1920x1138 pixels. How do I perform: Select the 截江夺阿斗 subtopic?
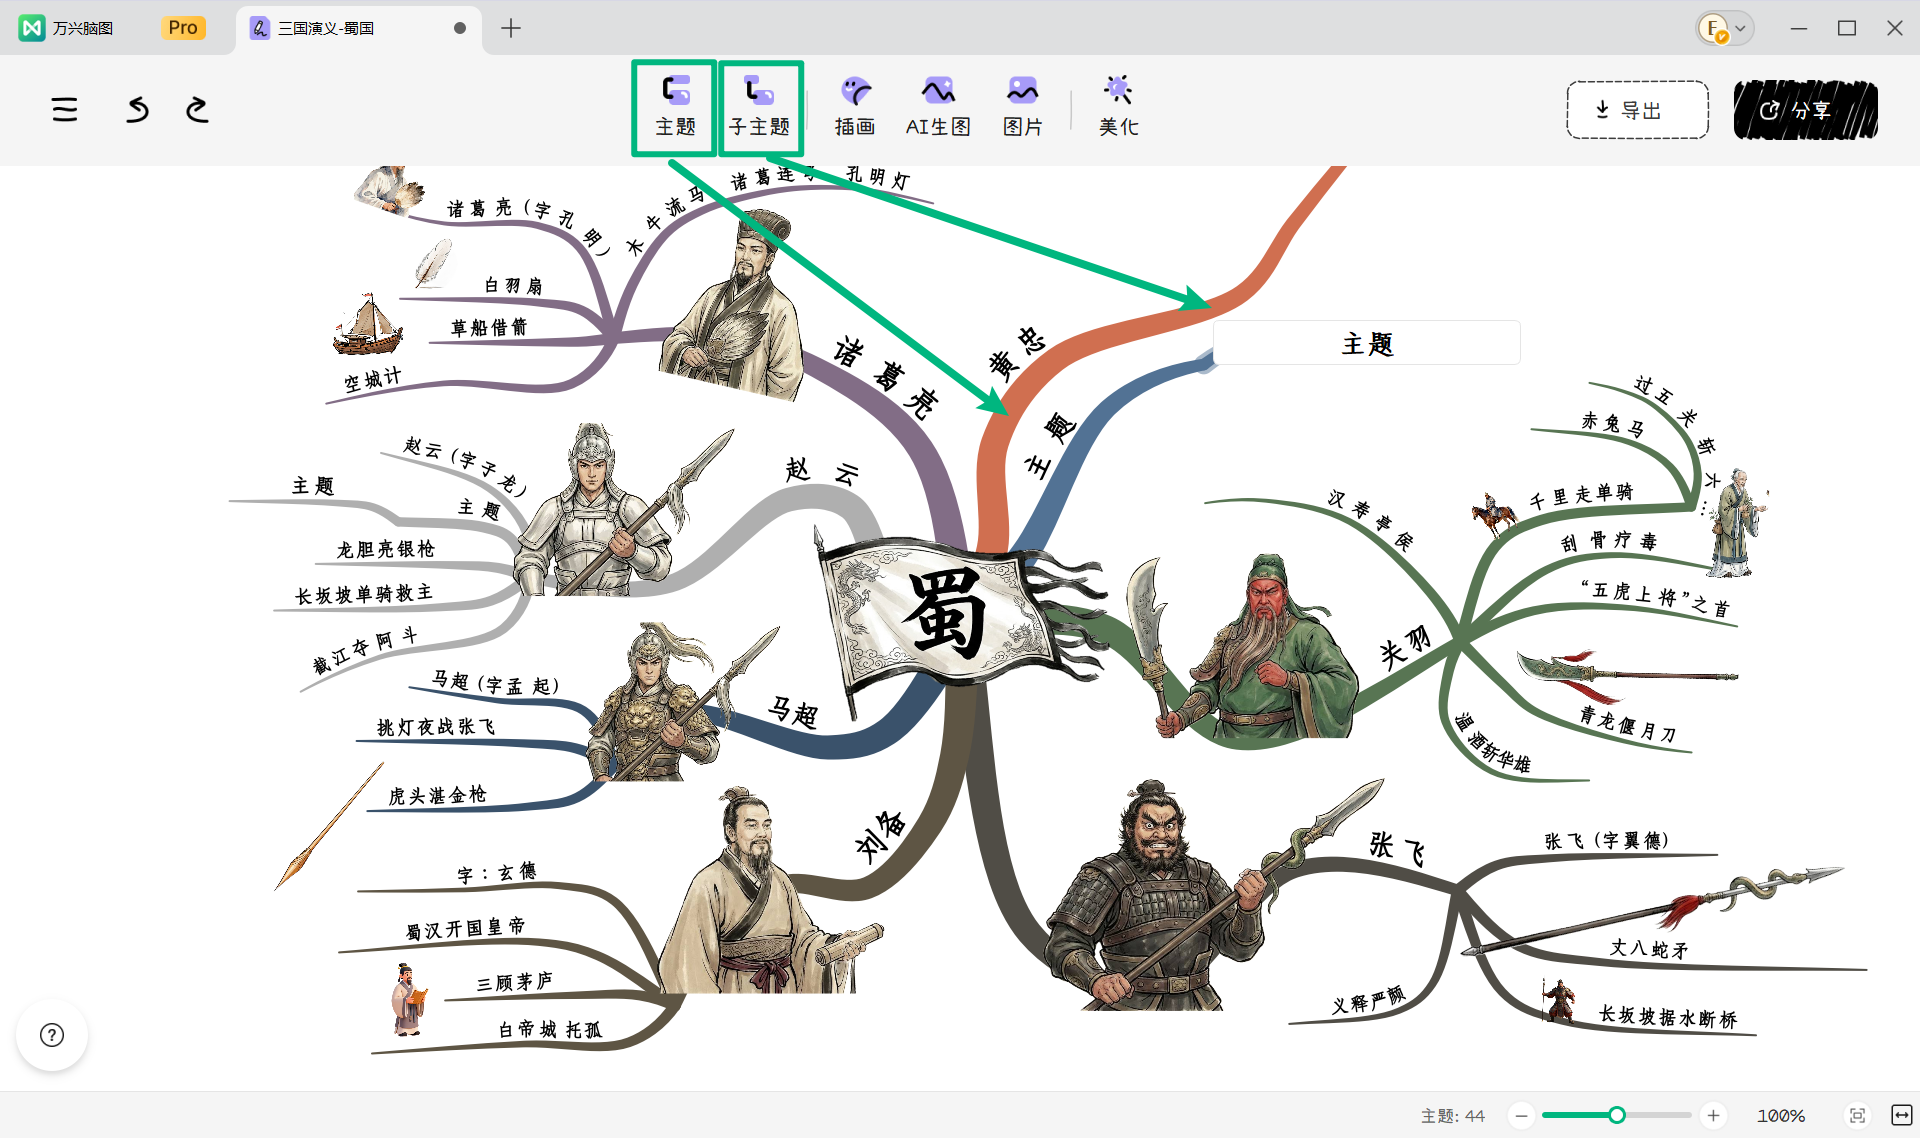[365, 650]
